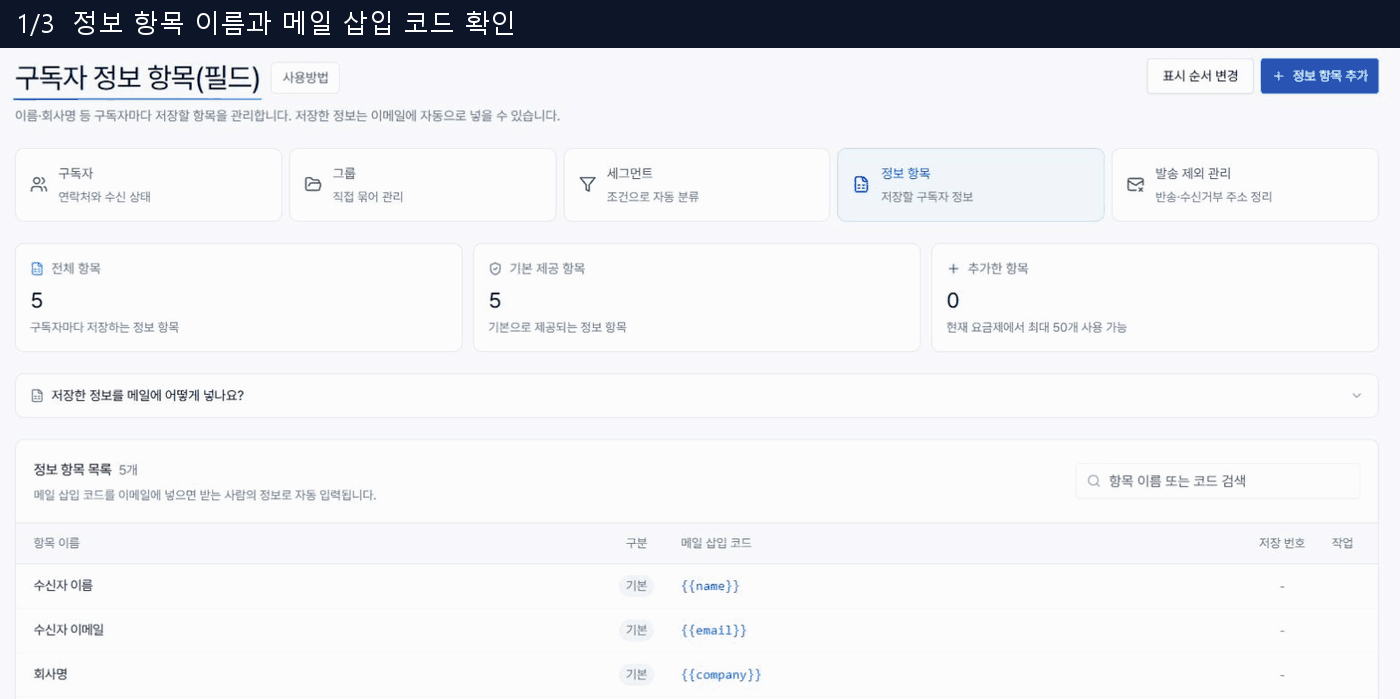1400x699 pixels.
Task: Click the 저장 번호 column header
Action: [1282, 543]
